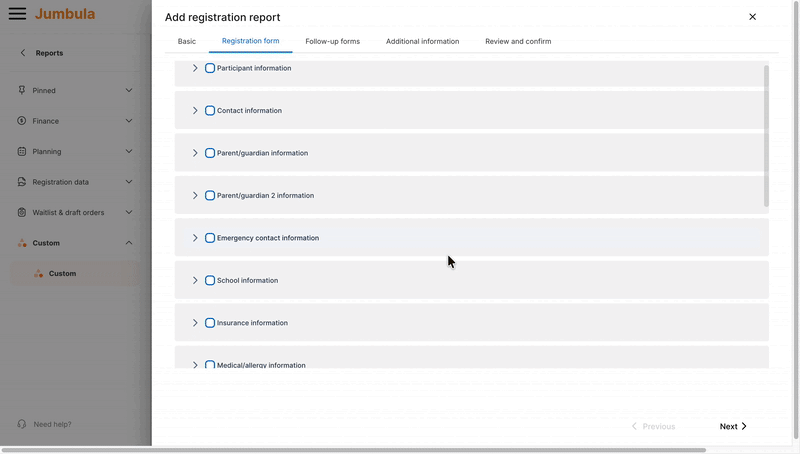Image resolution: width=800 pixels, height=454 pixels.
Task: Click the vertical scrollbar in form list
Action: pyautogui.click(x=766, y=135)
